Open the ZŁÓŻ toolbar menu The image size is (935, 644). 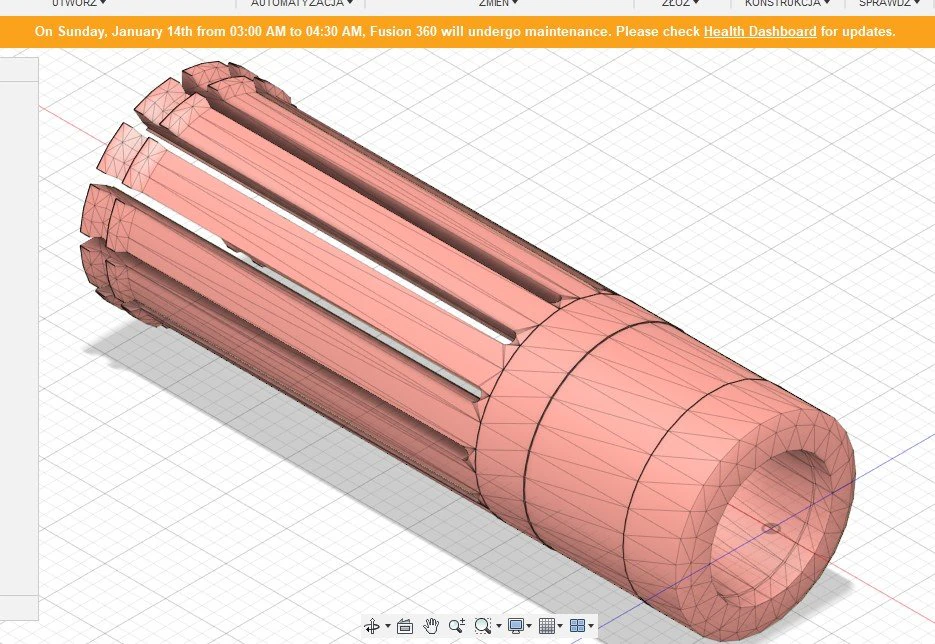[680, 3]
